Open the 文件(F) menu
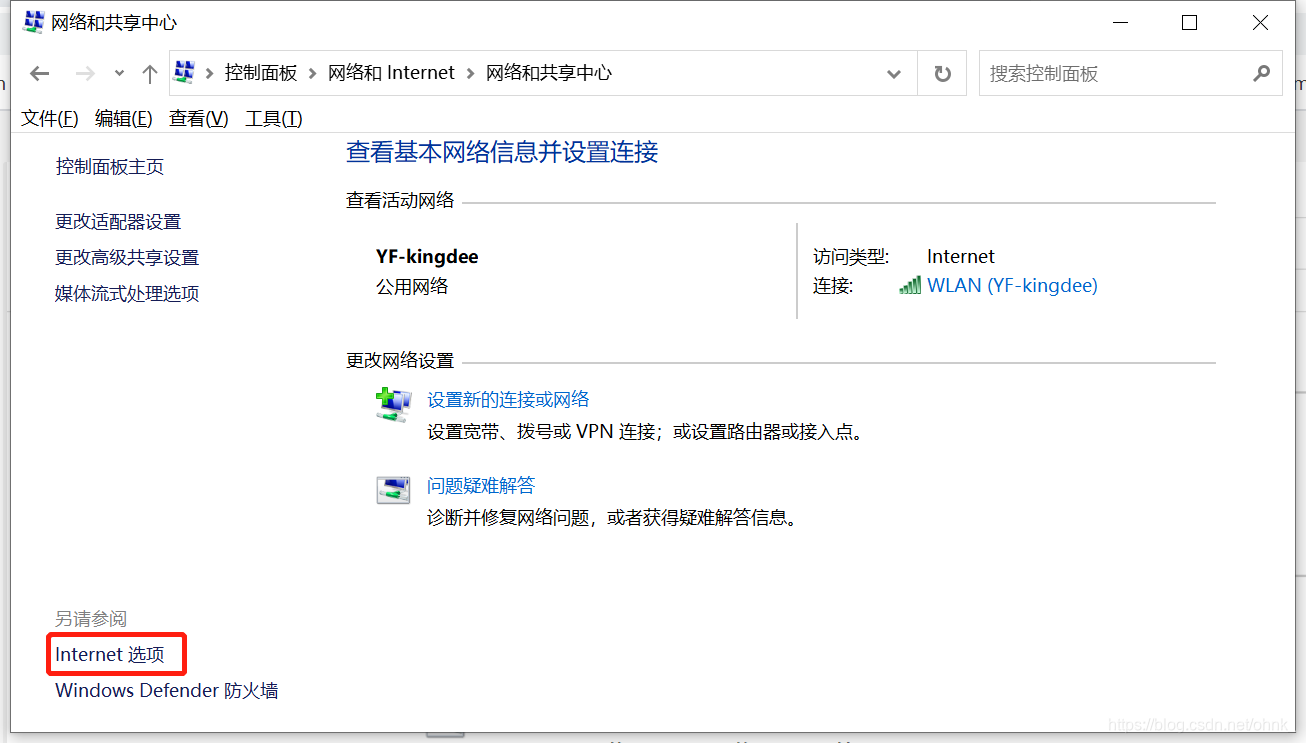 pyautogui.click(x=50, y=119)
